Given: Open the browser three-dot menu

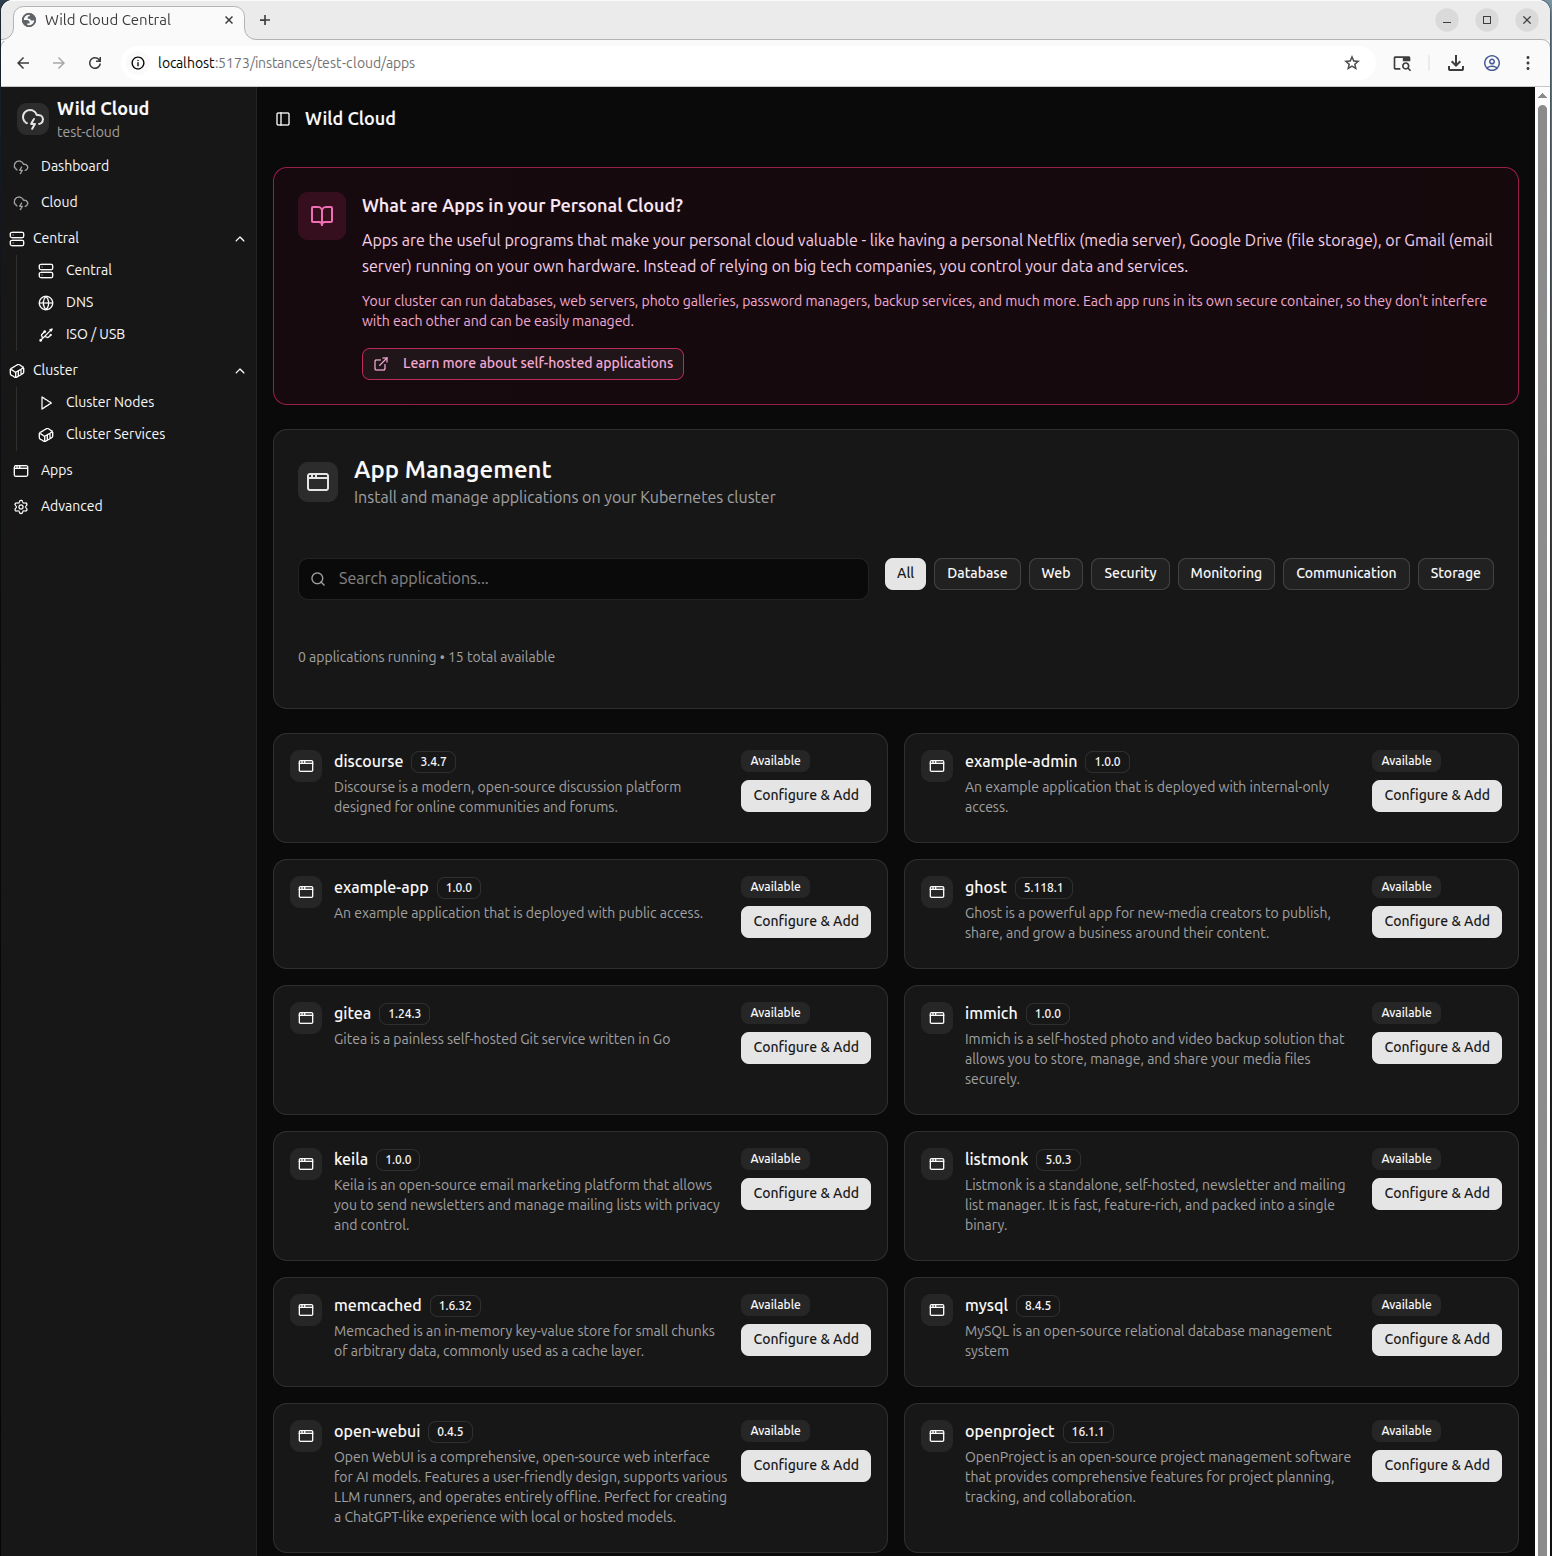Looking at the screenshot, I should [x=1528, y=63].
